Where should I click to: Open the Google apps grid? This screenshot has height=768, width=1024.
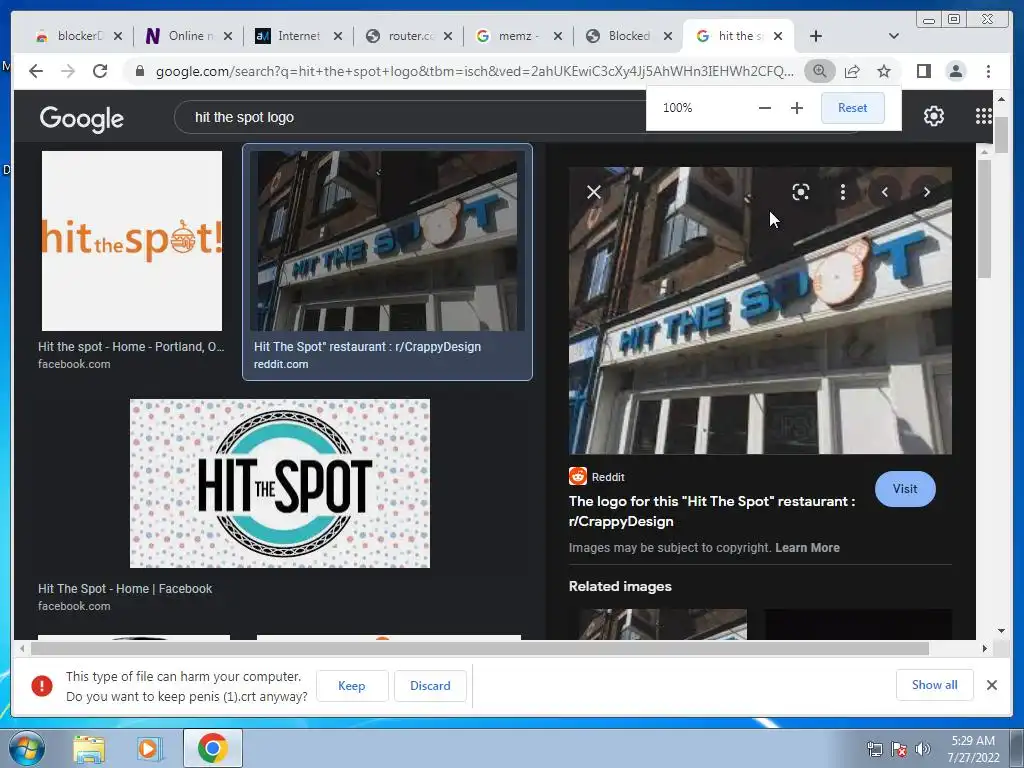[984, 116]
